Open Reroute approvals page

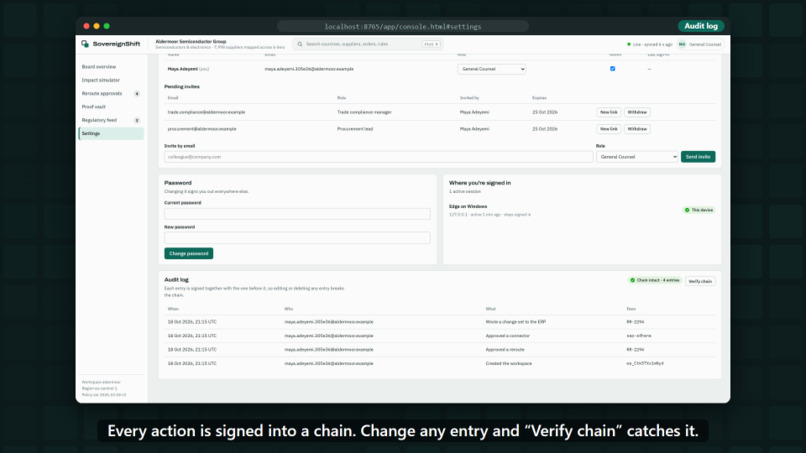point(102,94)
